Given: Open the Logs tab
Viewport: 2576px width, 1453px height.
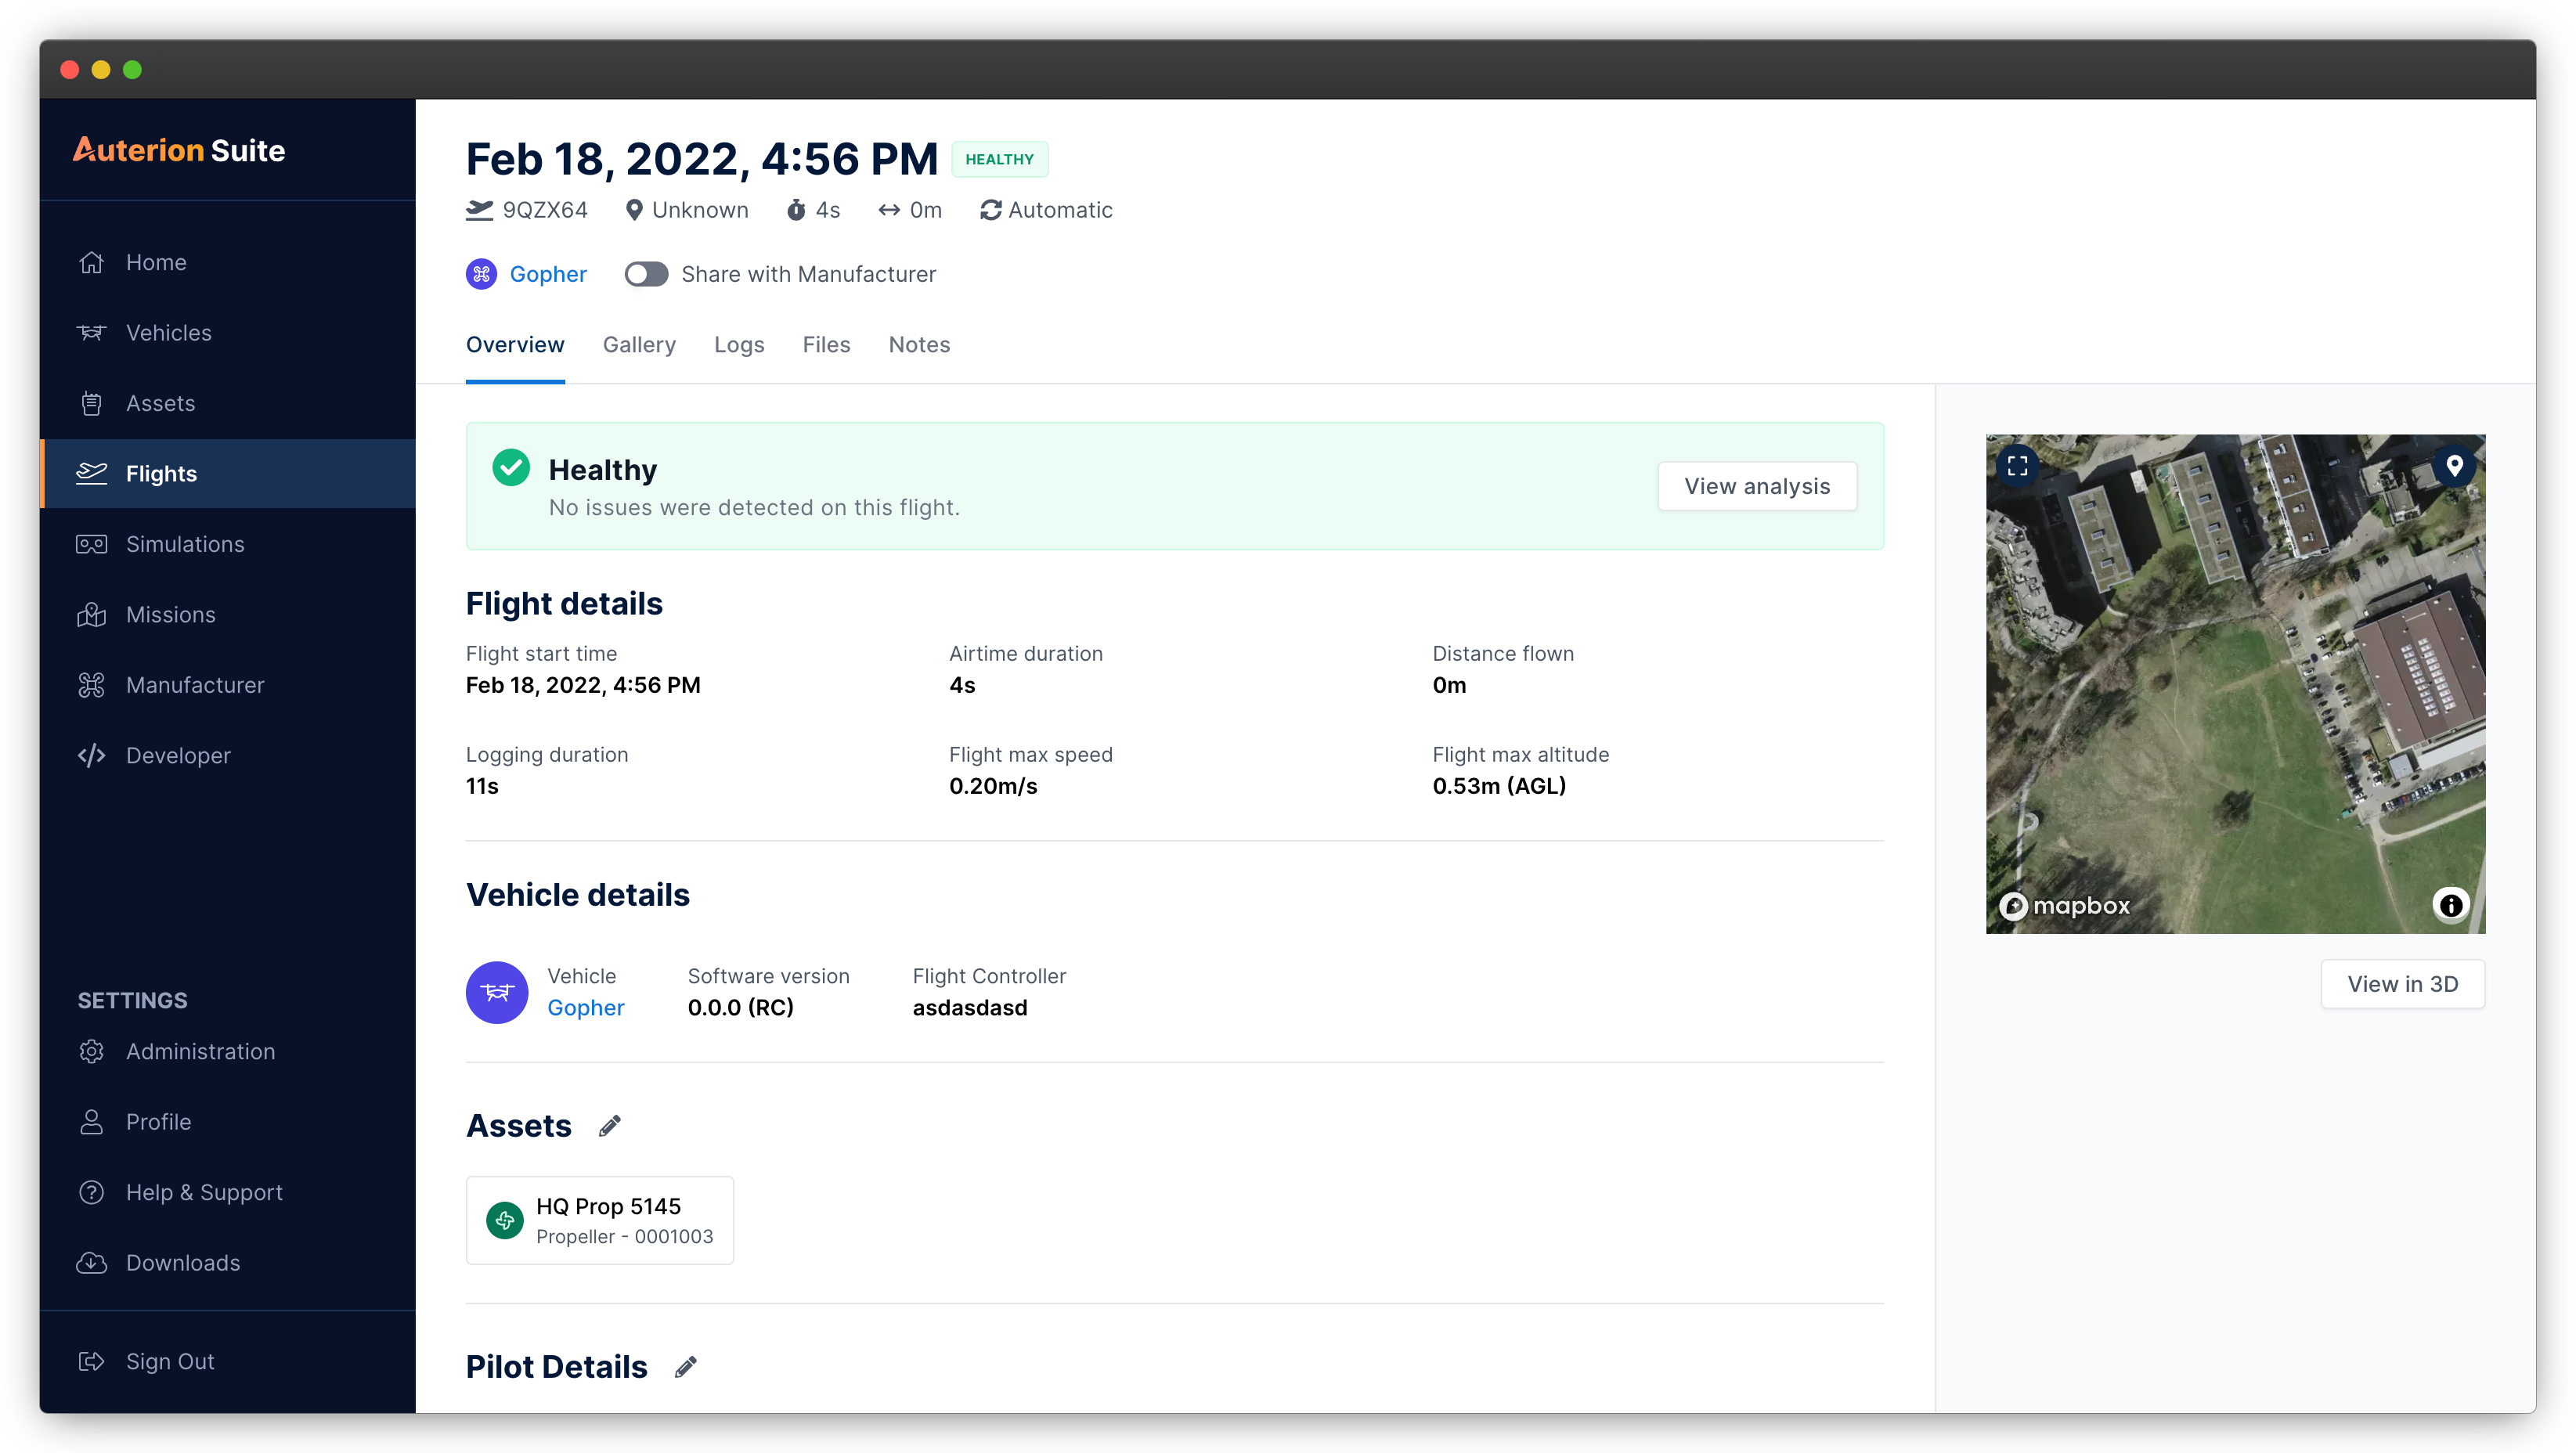Looking at the screenshot, I should [x=739, y=344].
